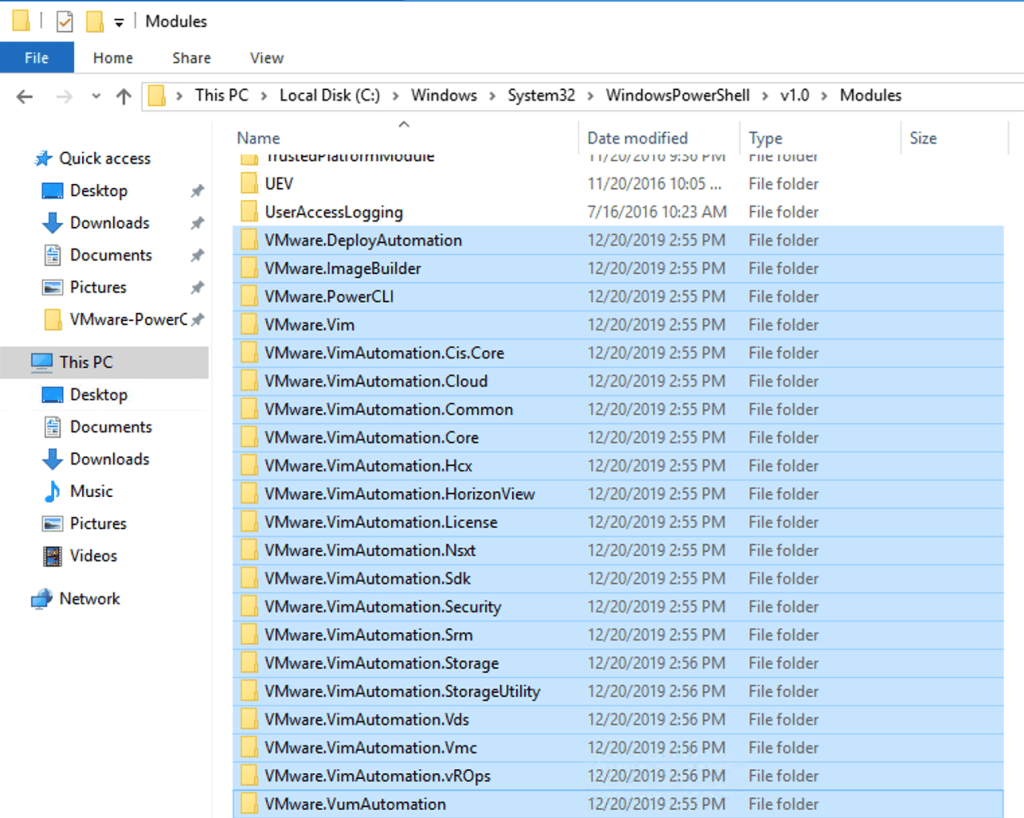Image resolution: width=1024 pixels, height=818 pixels.
Task: Expand chevron after Windows in address bar
Action: point(492,96)
